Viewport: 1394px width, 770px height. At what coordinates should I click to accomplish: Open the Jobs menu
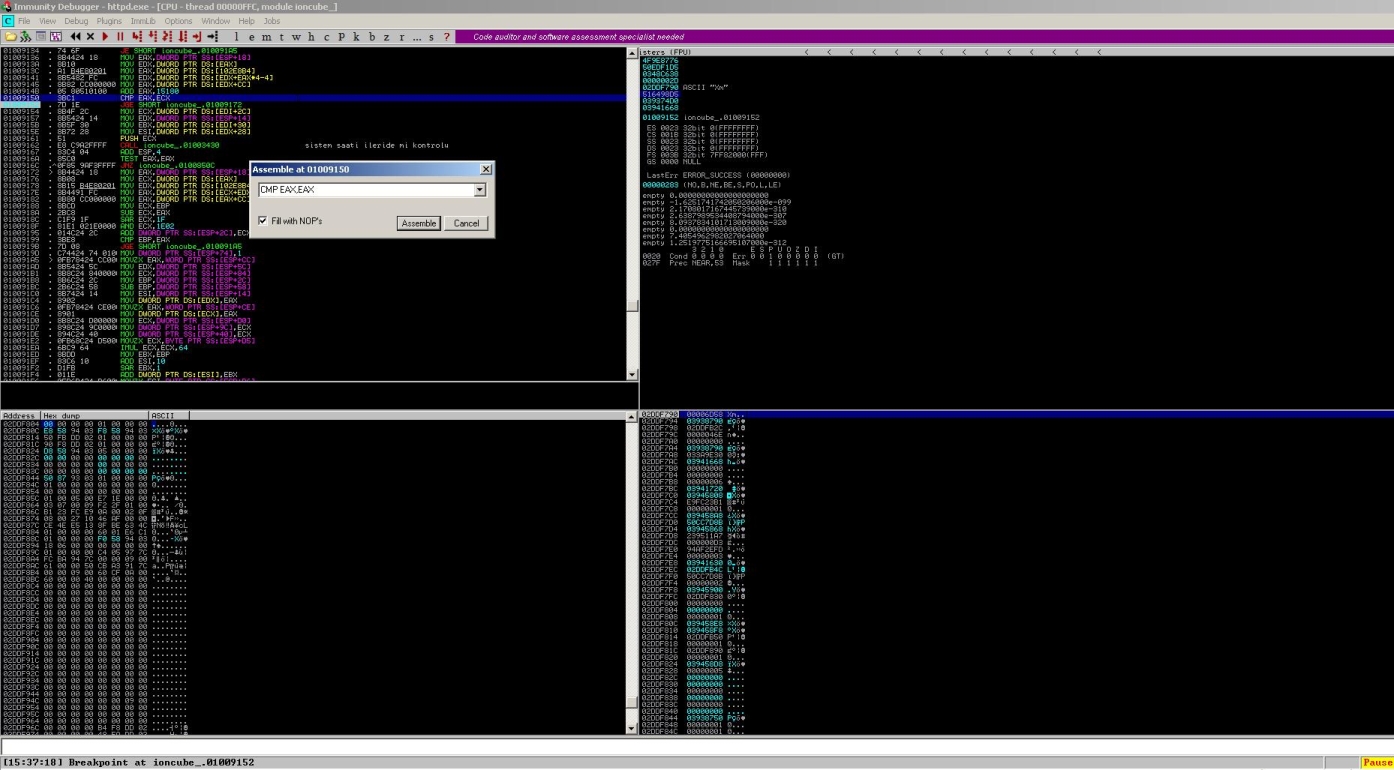(x=272, y=21)
